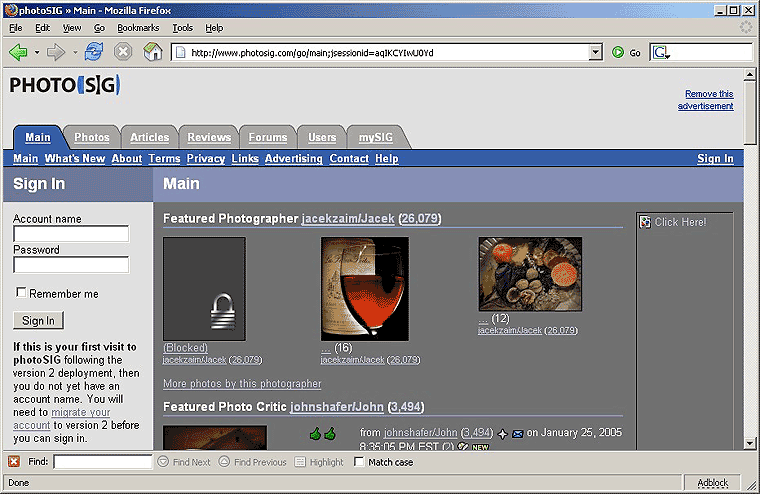
Task: Switch to the Articles tab
Action: pos(149,137)
